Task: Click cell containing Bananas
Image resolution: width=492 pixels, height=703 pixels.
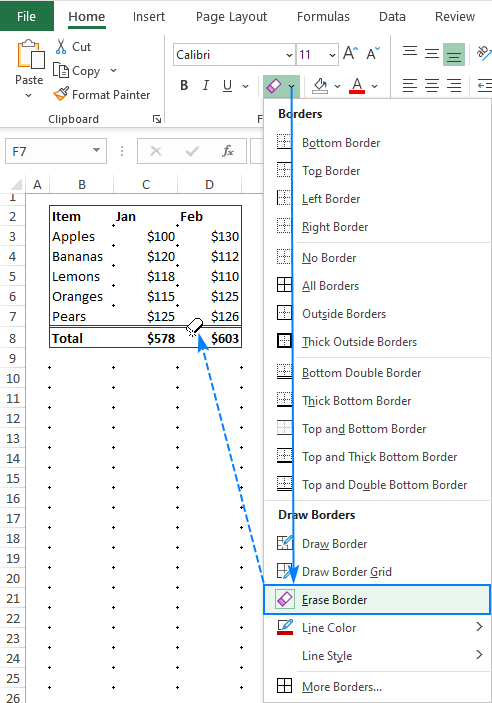Action: pos(81,256)
